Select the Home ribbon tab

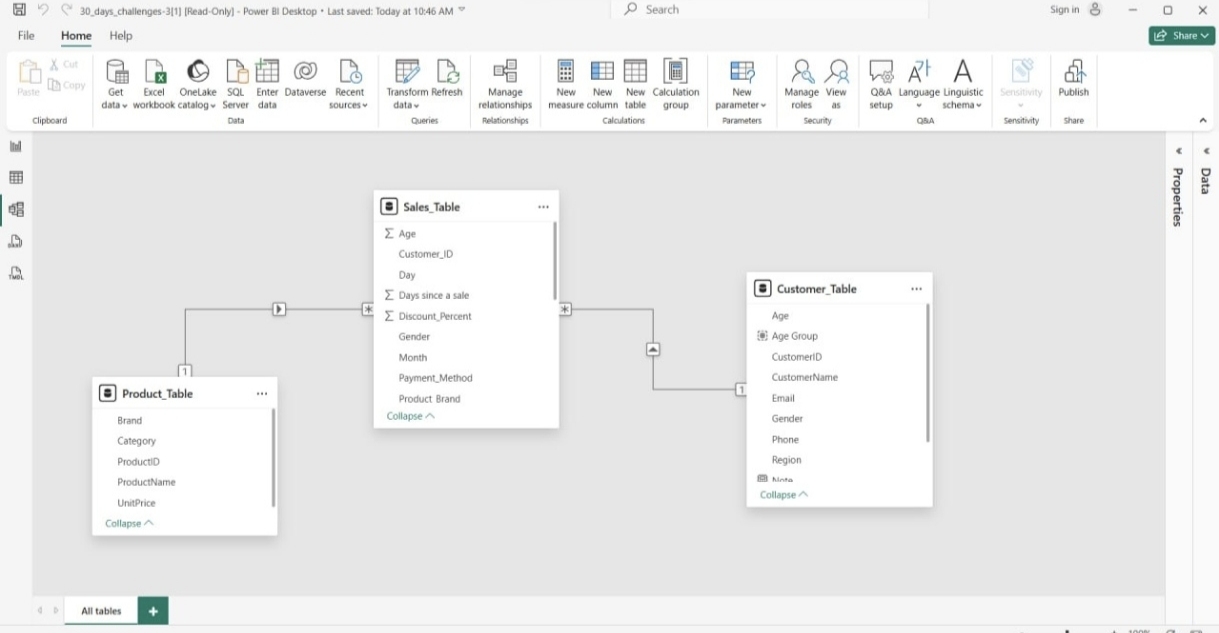[76, 36]
